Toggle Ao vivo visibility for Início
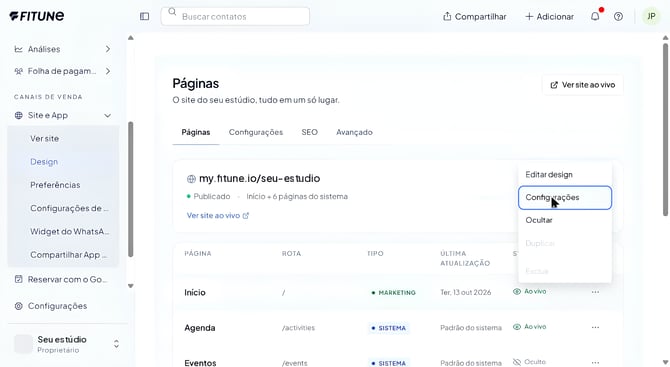670x367 pixels. (529, 291)
